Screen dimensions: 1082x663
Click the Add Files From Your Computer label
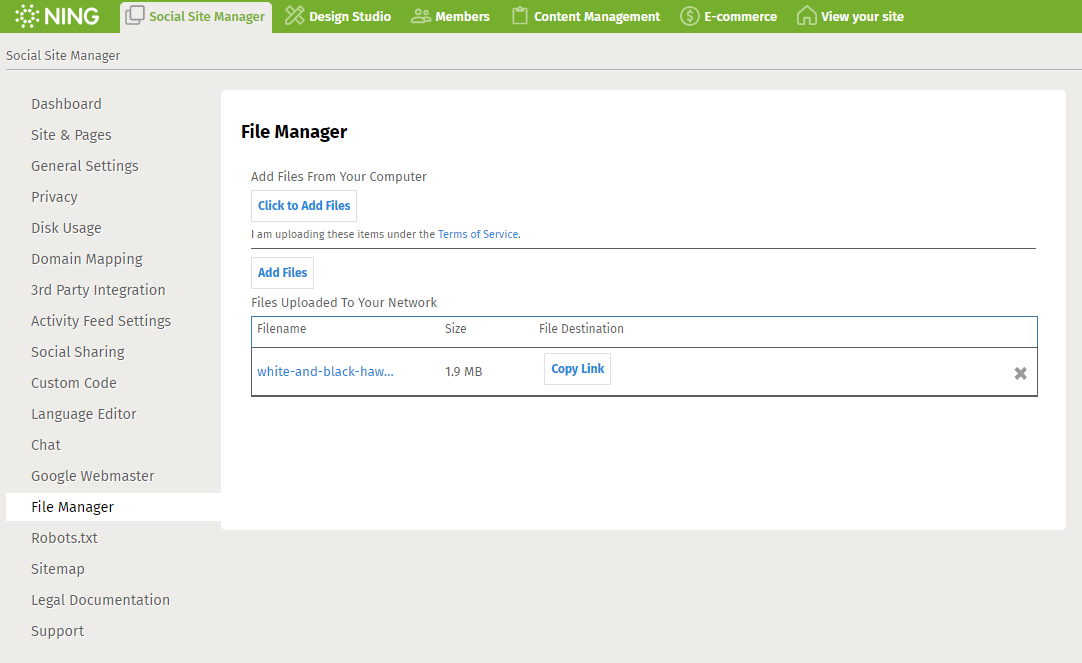pyautogui.click(x=339, y=177)
